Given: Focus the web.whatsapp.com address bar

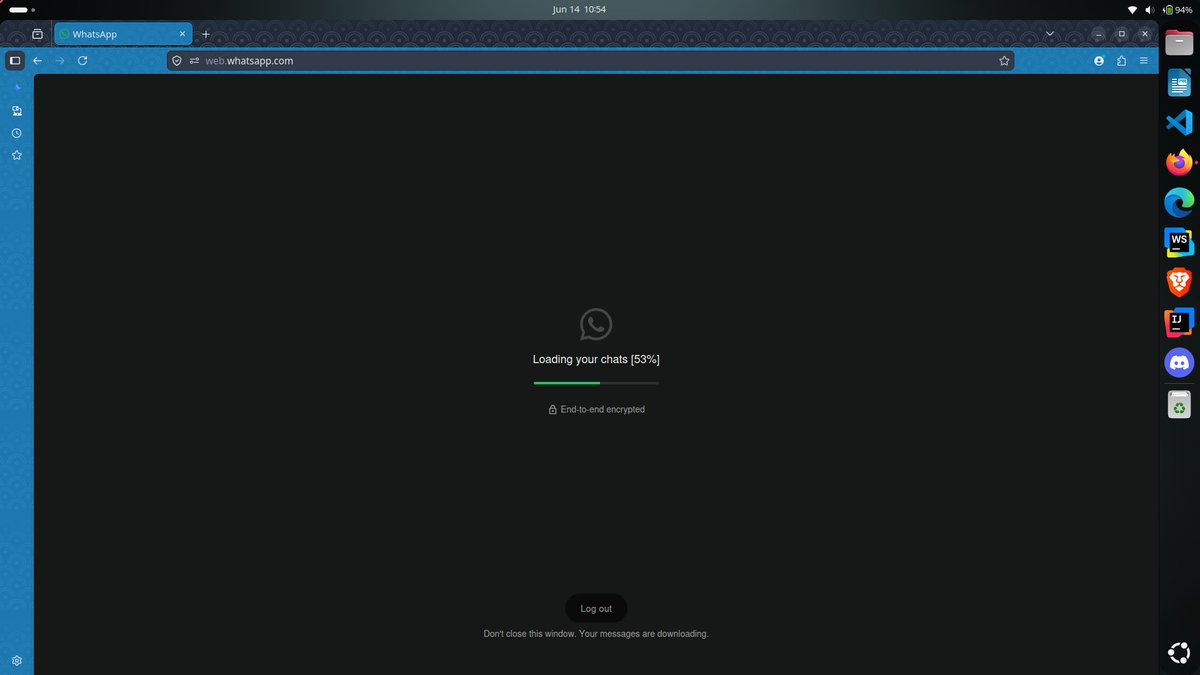Looking at the screenshot, I should pyautogui.click(x=590, y=61).
